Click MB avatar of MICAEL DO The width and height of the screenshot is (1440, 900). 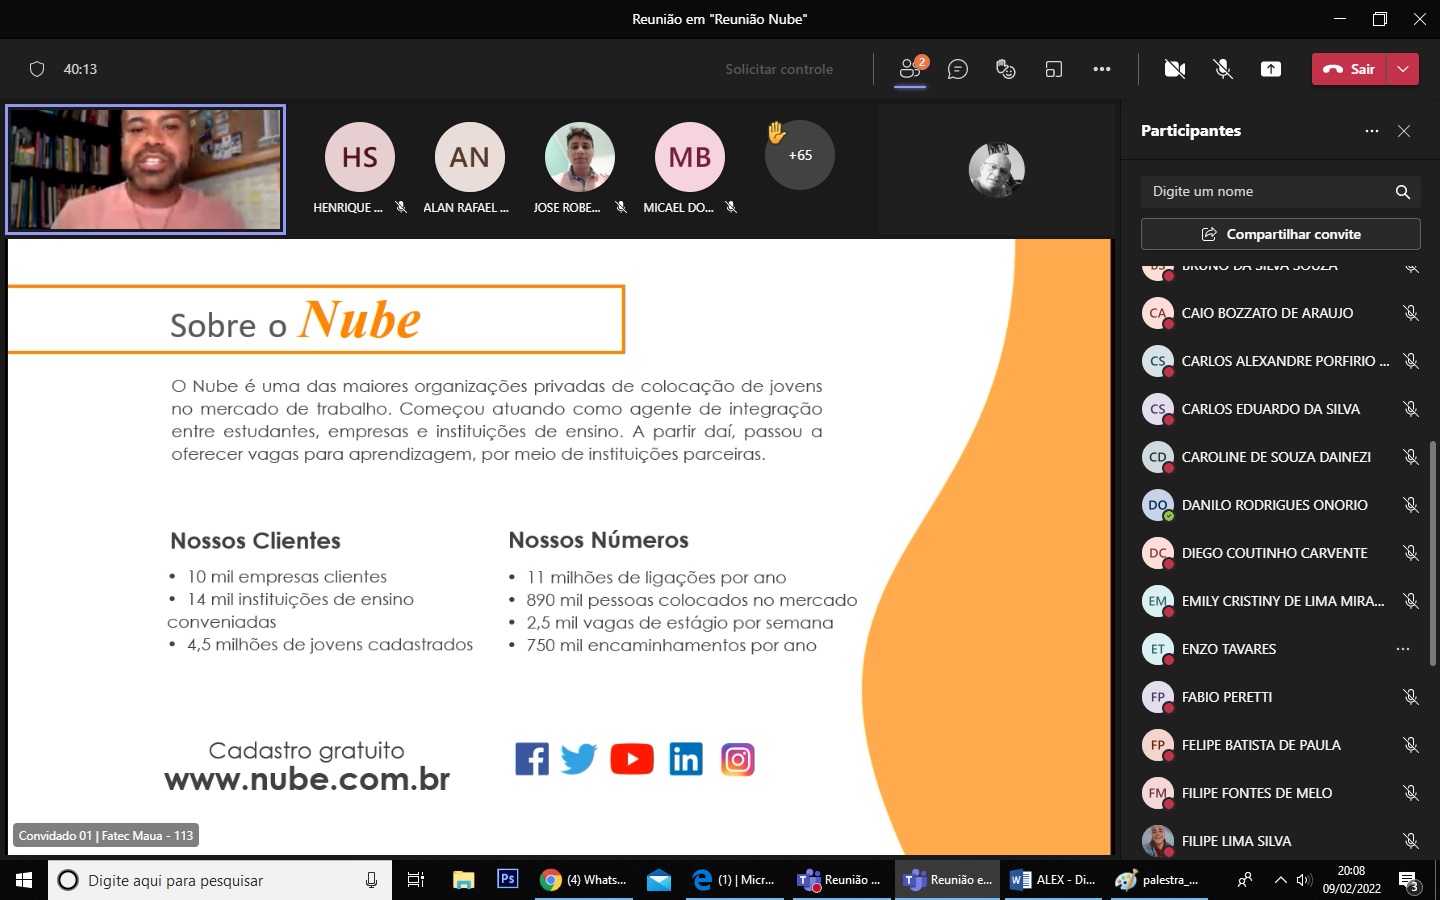(690, 157)
